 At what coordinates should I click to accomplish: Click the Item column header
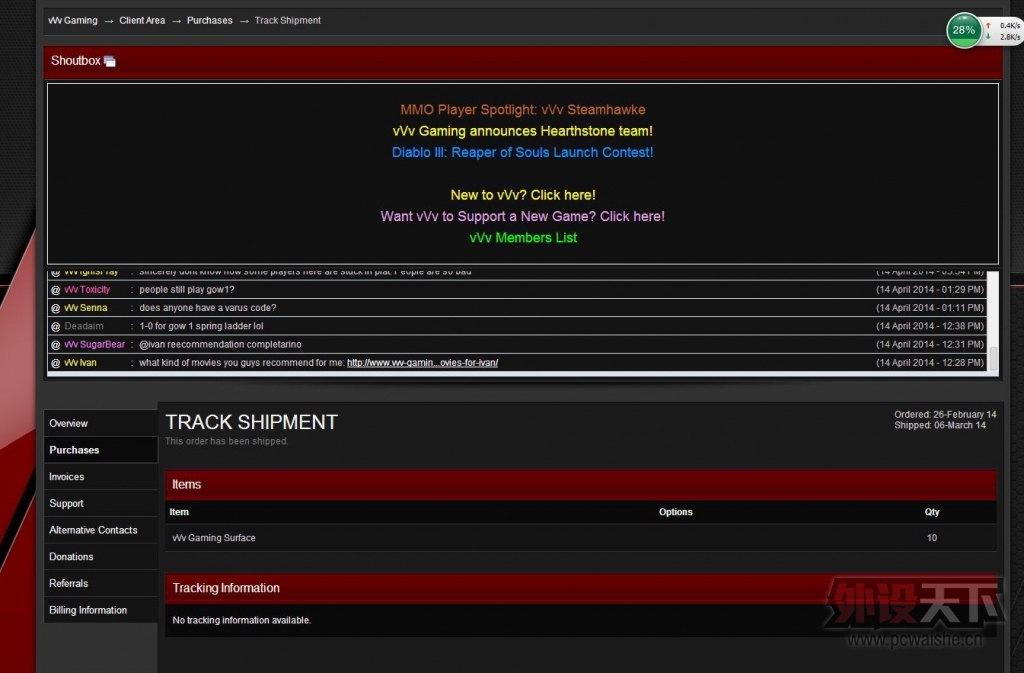(179, 512)
